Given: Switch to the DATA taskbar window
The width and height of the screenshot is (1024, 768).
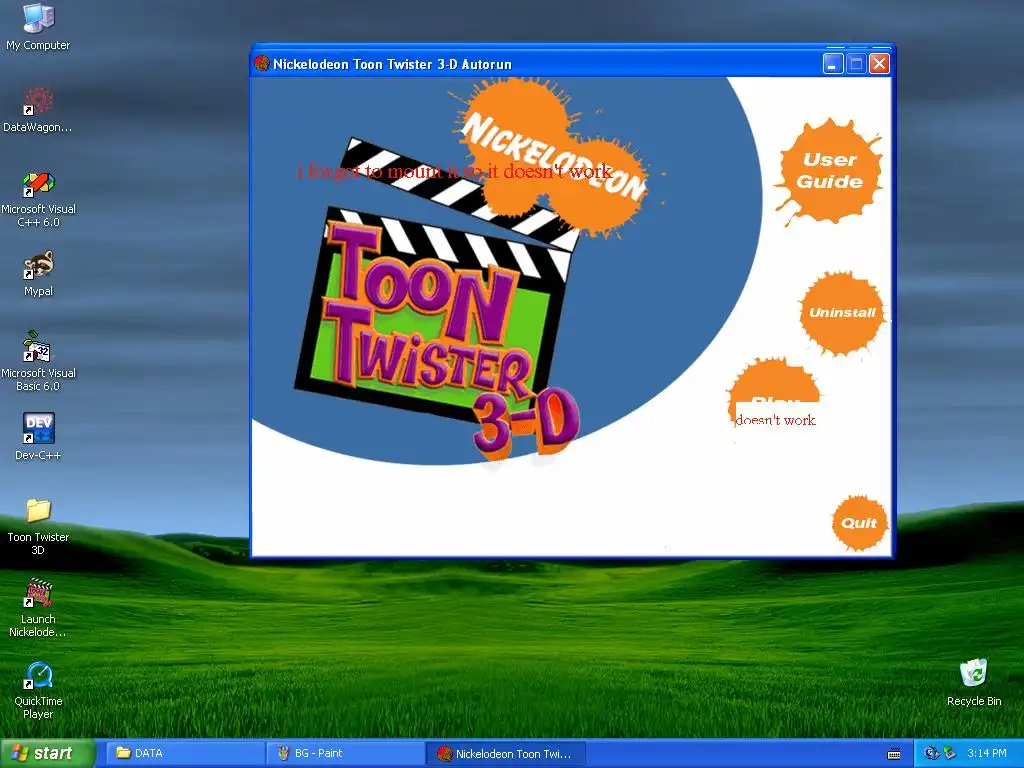Looking at the screenshot, I should [x=185, y=753].
